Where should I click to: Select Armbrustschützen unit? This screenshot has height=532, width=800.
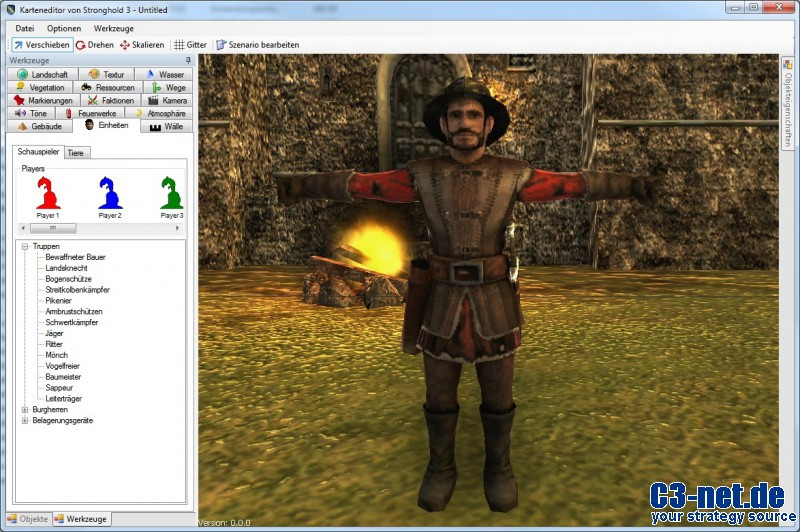pyautogui.click(x=74, y=312)
